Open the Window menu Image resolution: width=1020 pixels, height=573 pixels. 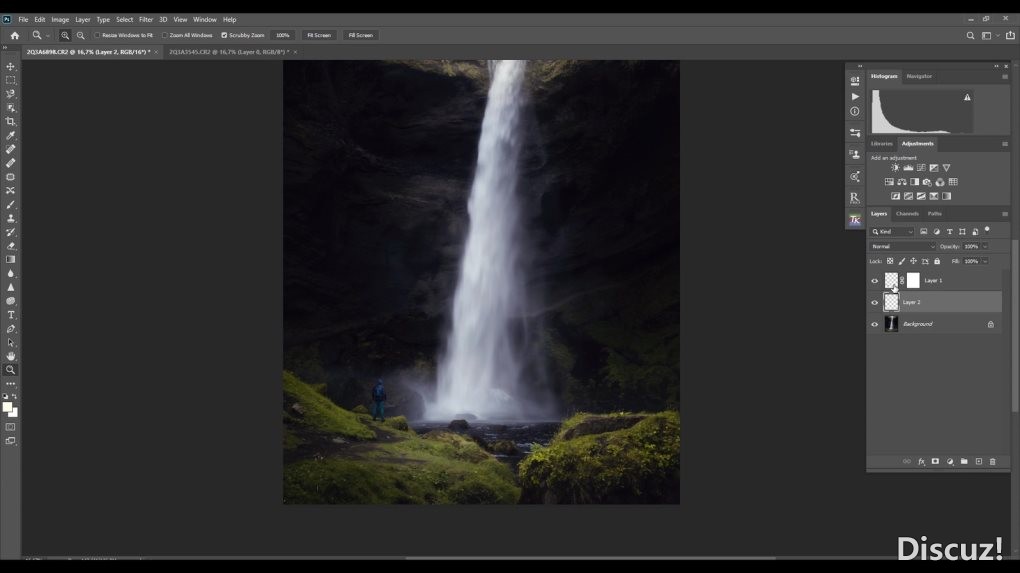coord(204,20)
